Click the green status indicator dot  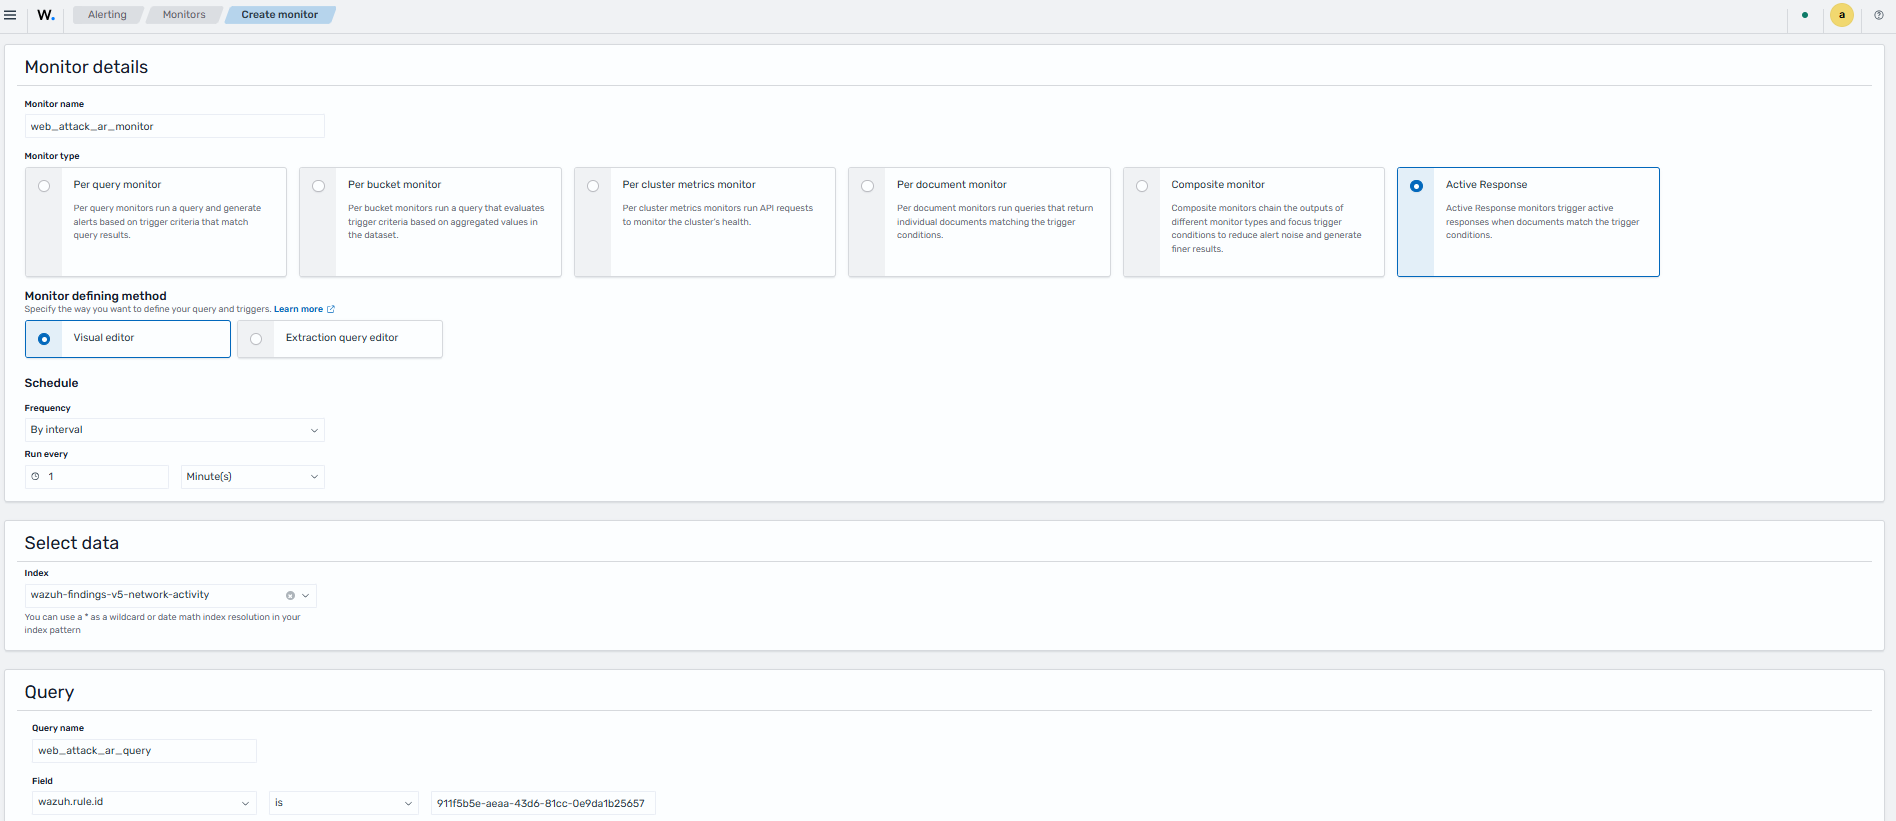click(x=1804, y=15)
